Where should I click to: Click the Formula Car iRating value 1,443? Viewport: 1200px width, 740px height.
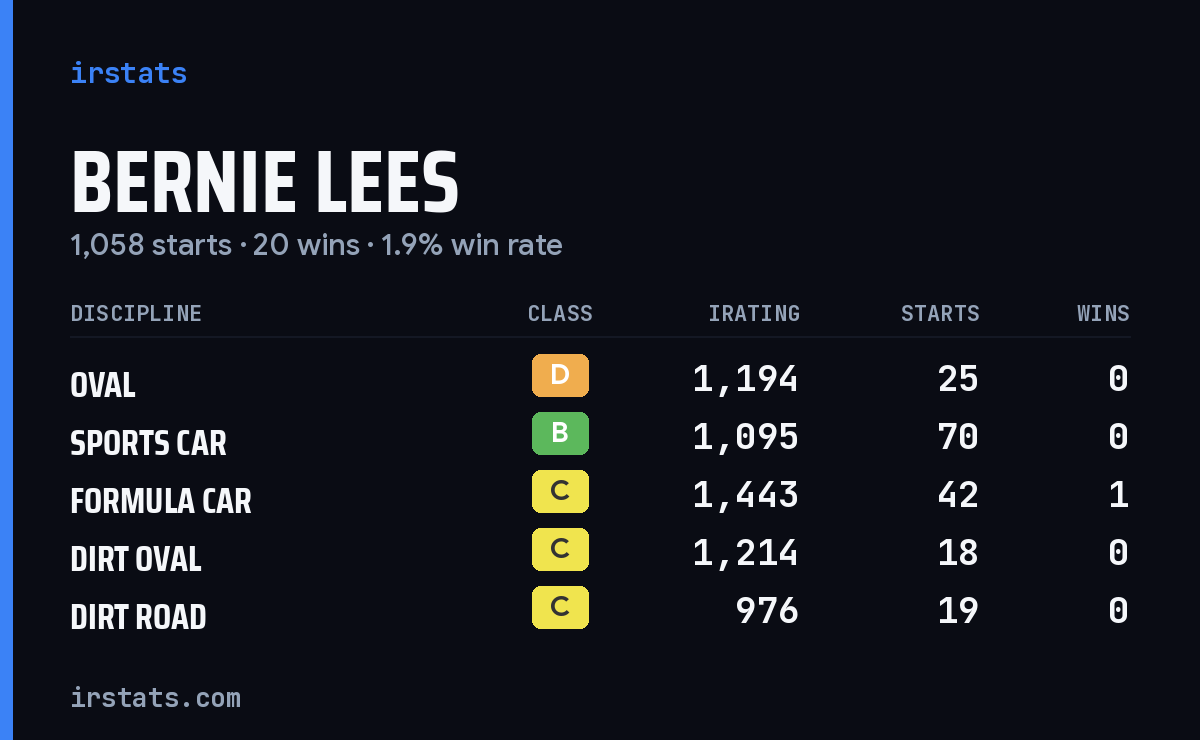click(746, 495)
